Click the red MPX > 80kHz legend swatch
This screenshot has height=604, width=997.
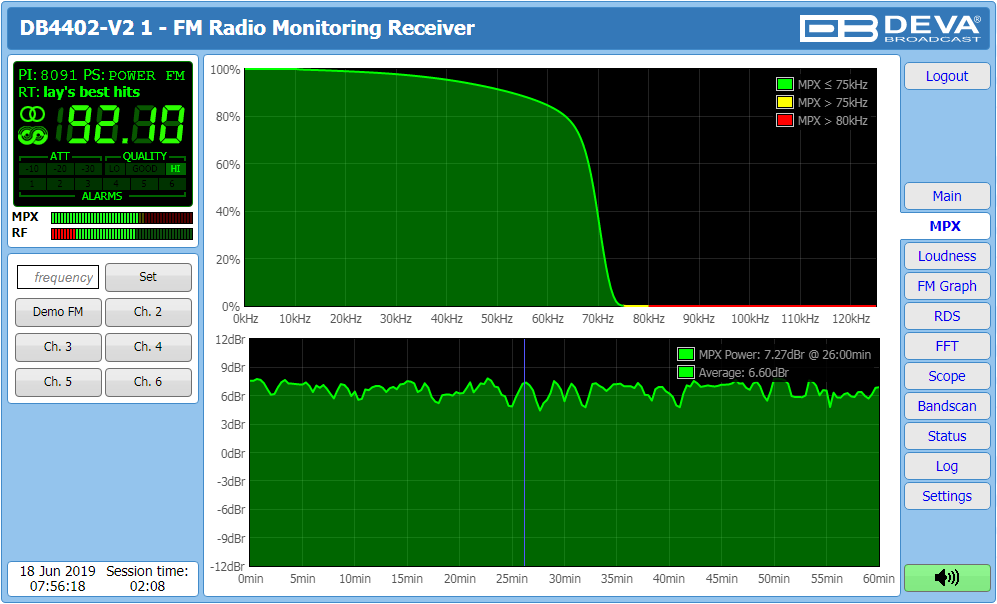click(785, 120)
